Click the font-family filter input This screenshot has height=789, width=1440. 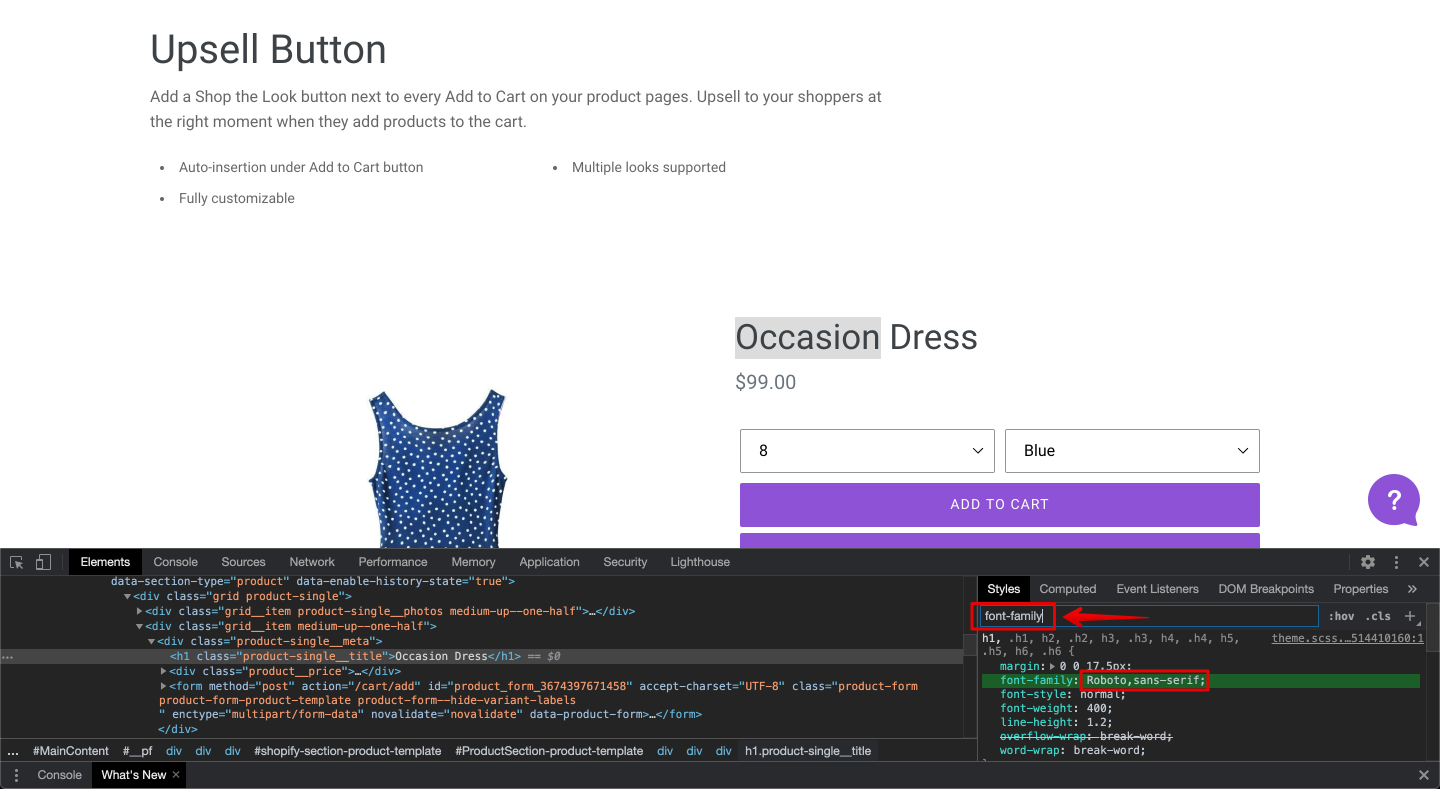tap(1148, 616)
